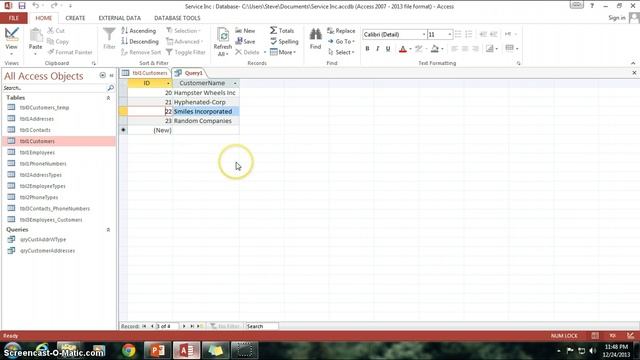Run Spelling check
This screenshot has width=640, height=360.
pos(284,41)
